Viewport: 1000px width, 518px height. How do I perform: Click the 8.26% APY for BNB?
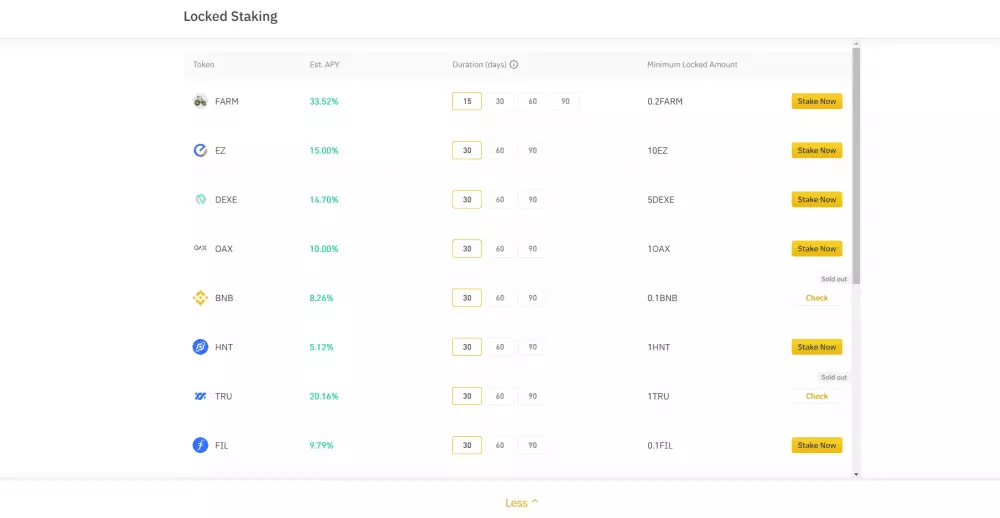tap(321, 298)
